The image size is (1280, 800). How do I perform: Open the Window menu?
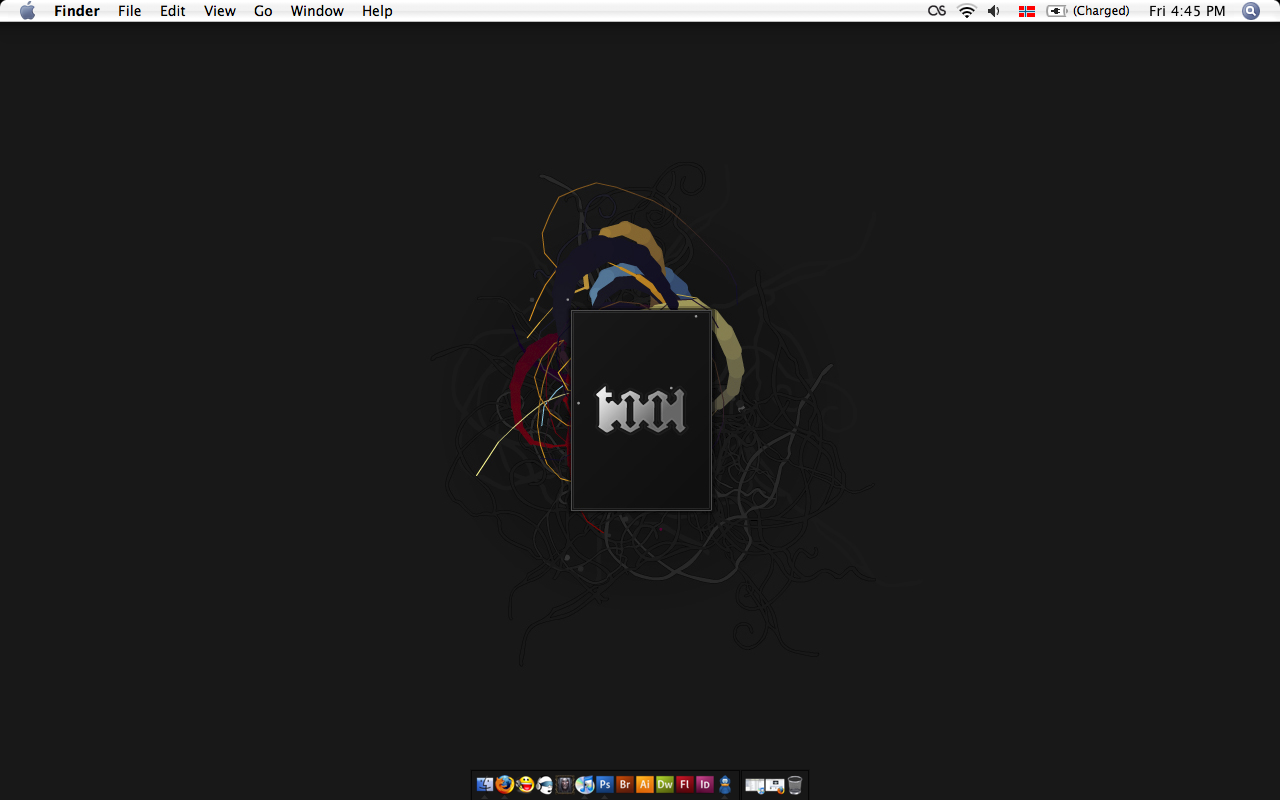(x=317, y=11)
